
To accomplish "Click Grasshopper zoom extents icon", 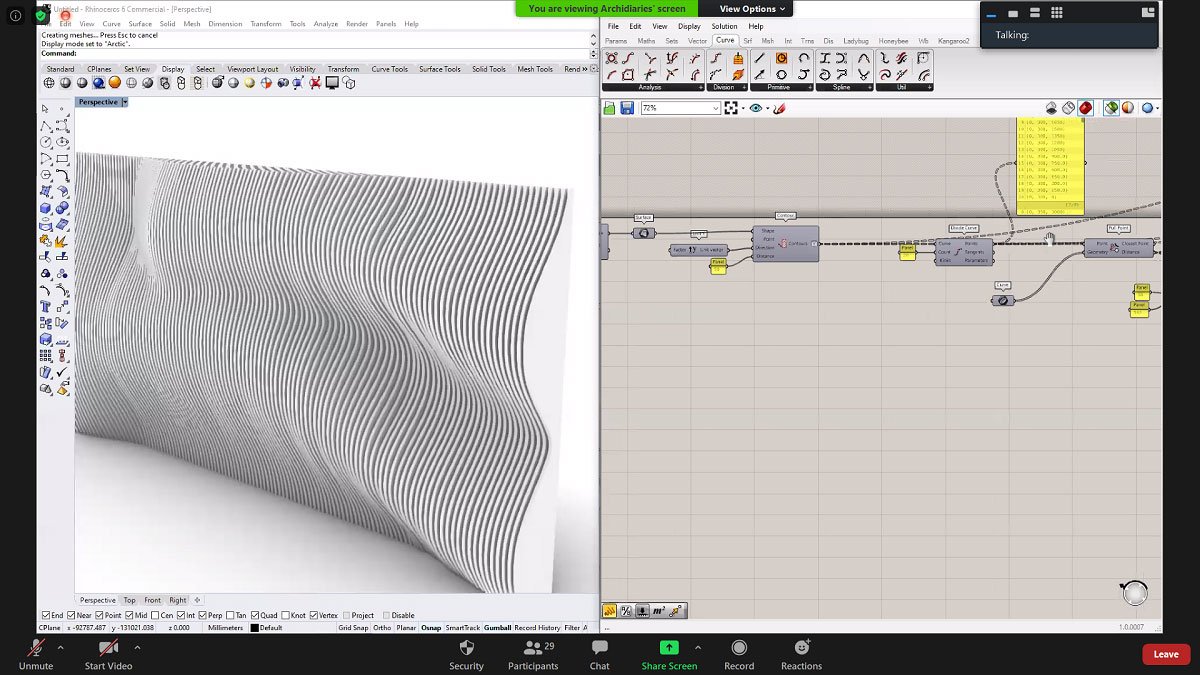I will pos(731,108).
